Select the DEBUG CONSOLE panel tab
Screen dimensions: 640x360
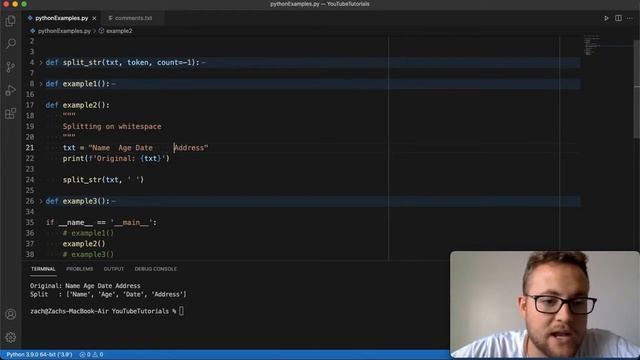point(156,269)
